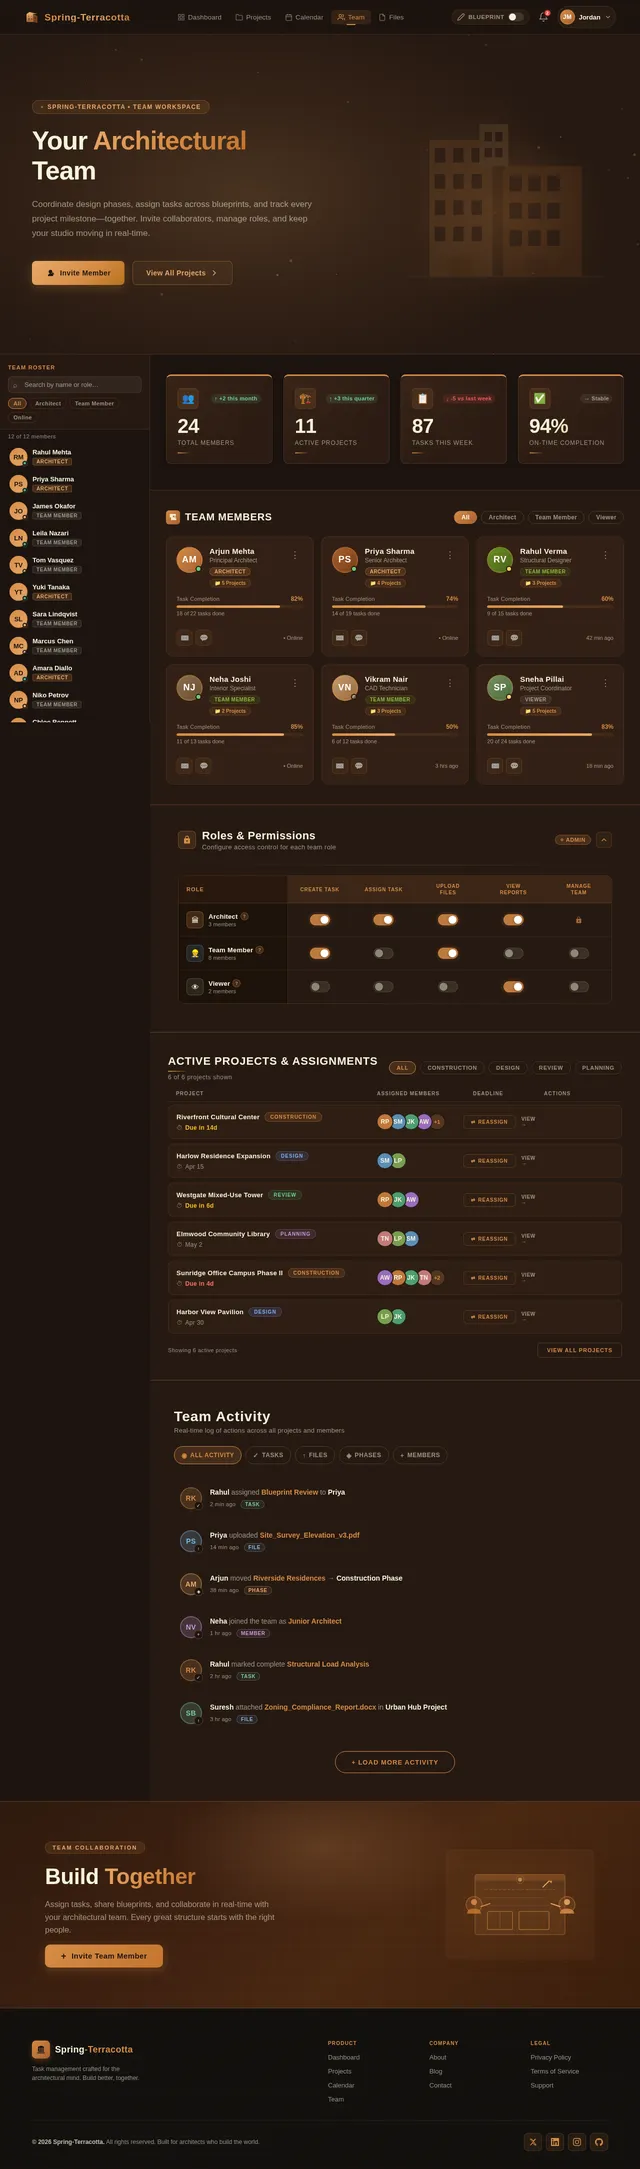Toggle the Blueprint mode switch
Viewport: 640px width, 2169px height.
[514, 17]
